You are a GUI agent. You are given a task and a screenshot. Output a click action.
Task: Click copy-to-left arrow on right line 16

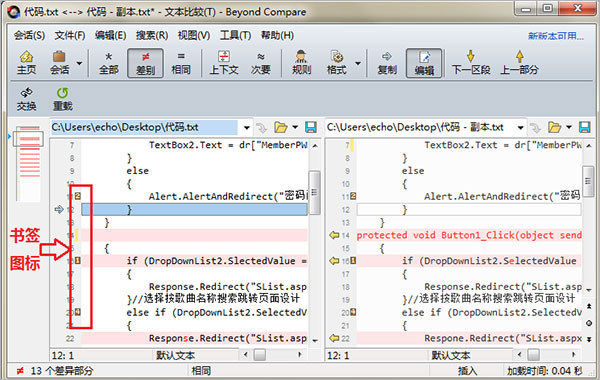[334, 261]
